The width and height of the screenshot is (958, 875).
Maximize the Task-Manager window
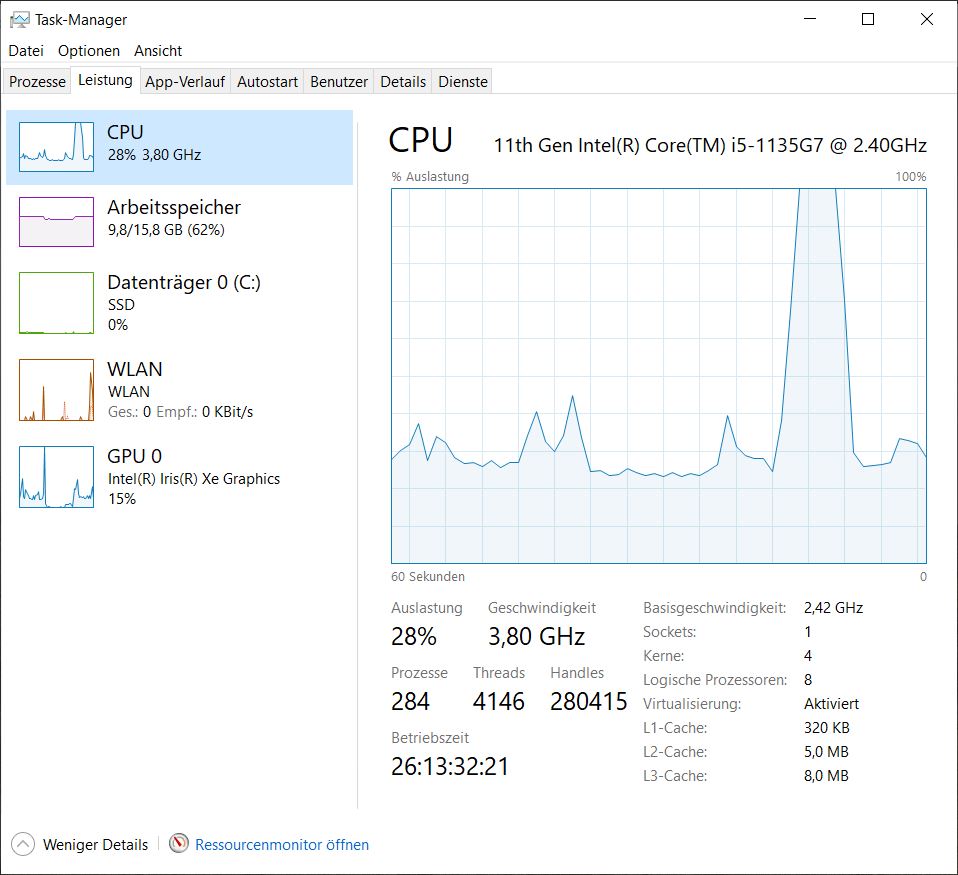coord(868,19)
